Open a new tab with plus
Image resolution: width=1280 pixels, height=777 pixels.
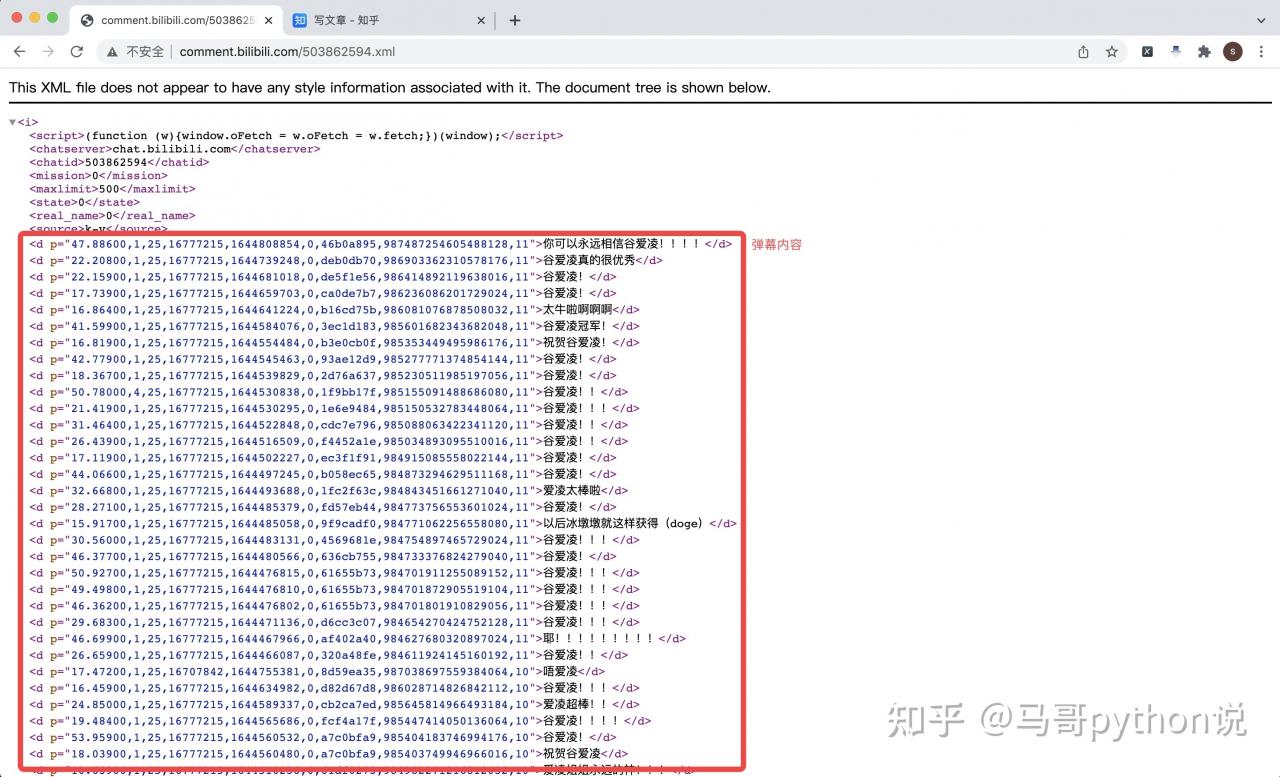point(514,20)
